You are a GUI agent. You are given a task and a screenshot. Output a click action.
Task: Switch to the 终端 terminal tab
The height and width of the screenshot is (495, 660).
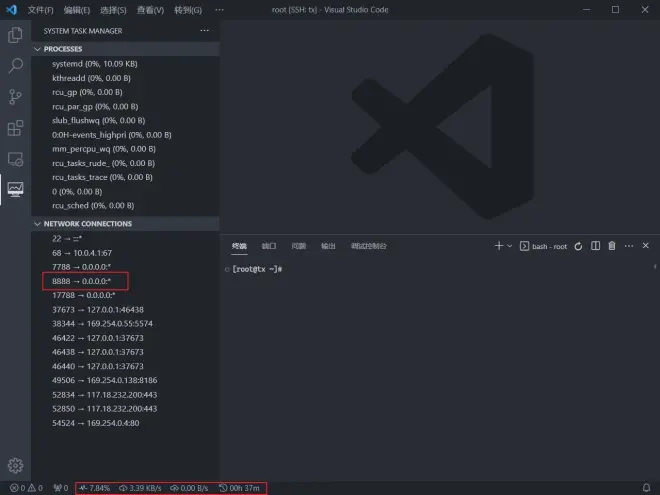pos(239,246)
